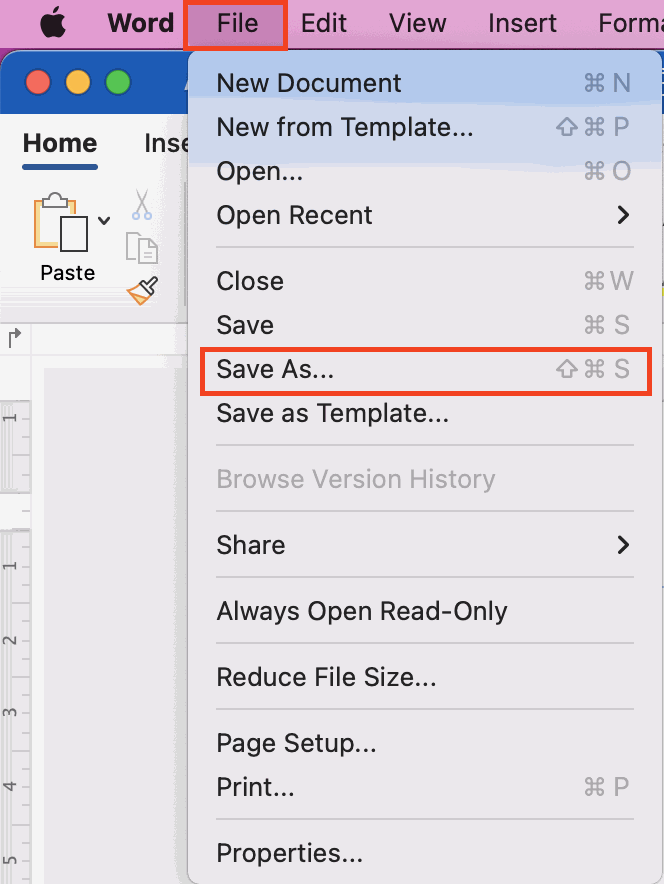Choose Save As... from File menu
664x884 pixels.
(424, 369)
